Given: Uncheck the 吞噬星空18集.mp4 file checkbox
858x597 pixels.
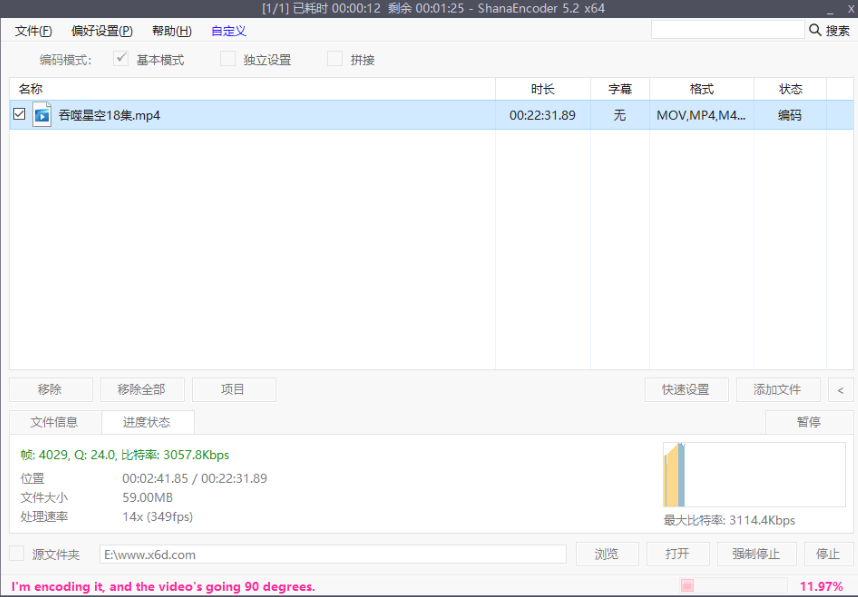Looking at the screenshot, I should point(17,114).
